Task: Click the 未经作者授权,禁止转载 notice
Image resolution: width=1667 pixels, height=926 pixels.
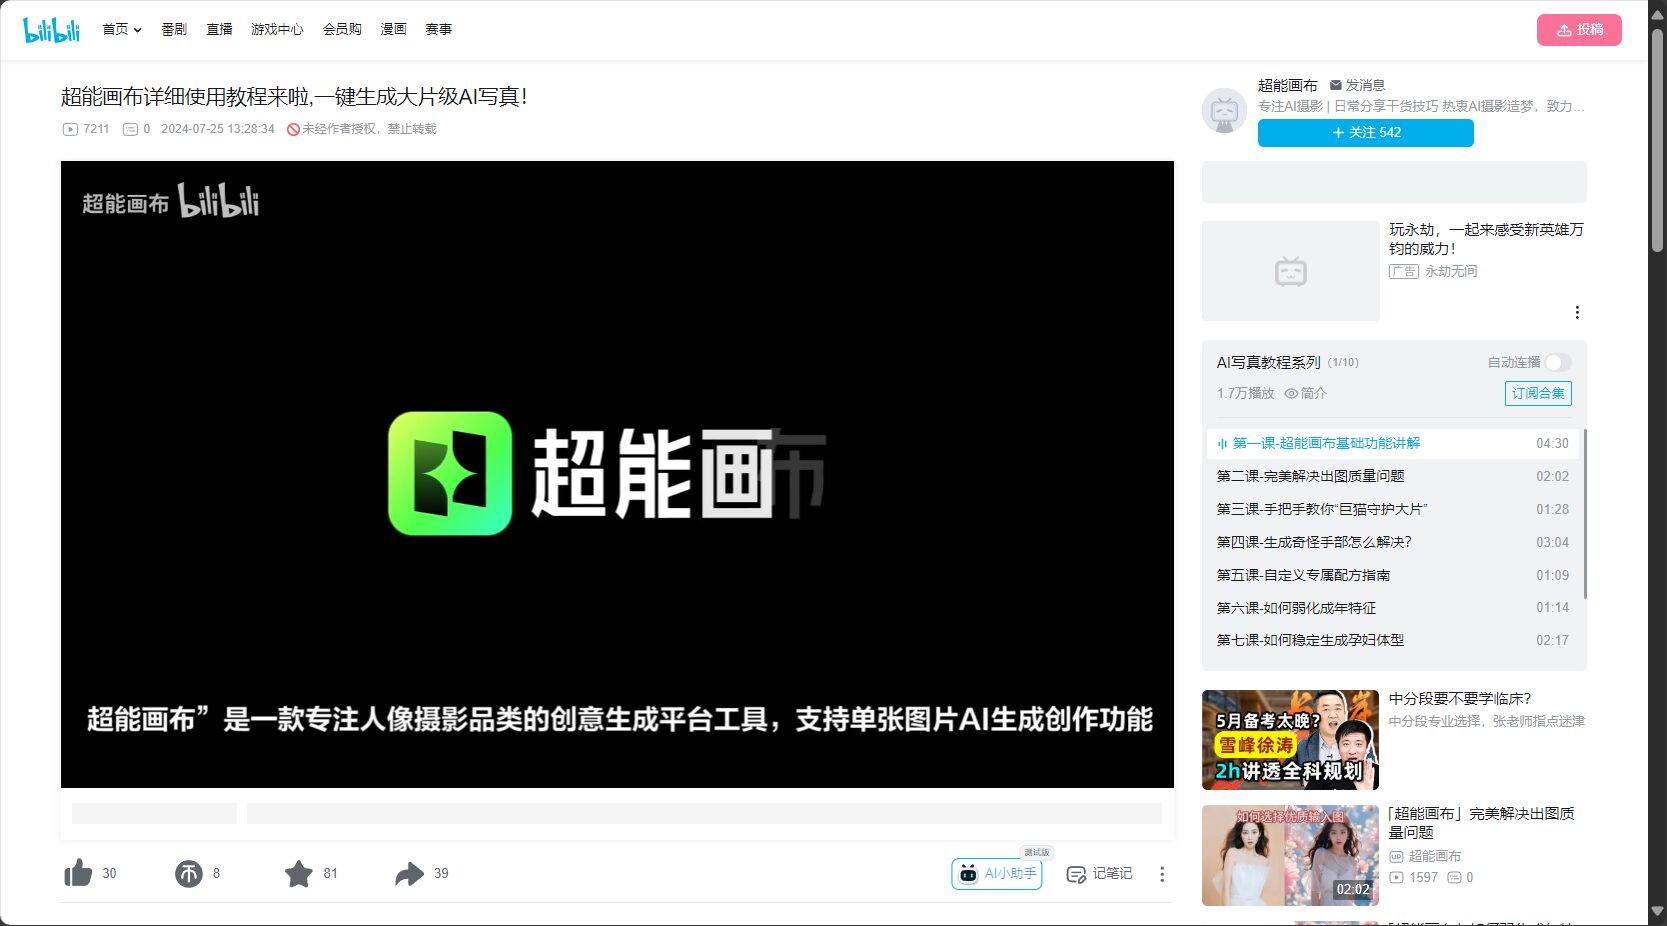Action: pos(362,129)
